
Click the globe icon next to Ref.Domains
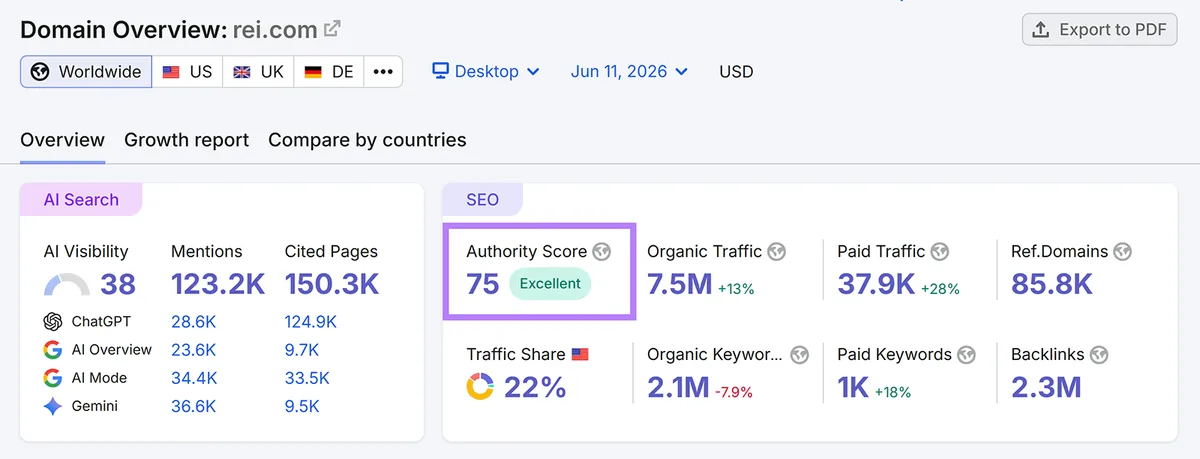[1123, 251]
